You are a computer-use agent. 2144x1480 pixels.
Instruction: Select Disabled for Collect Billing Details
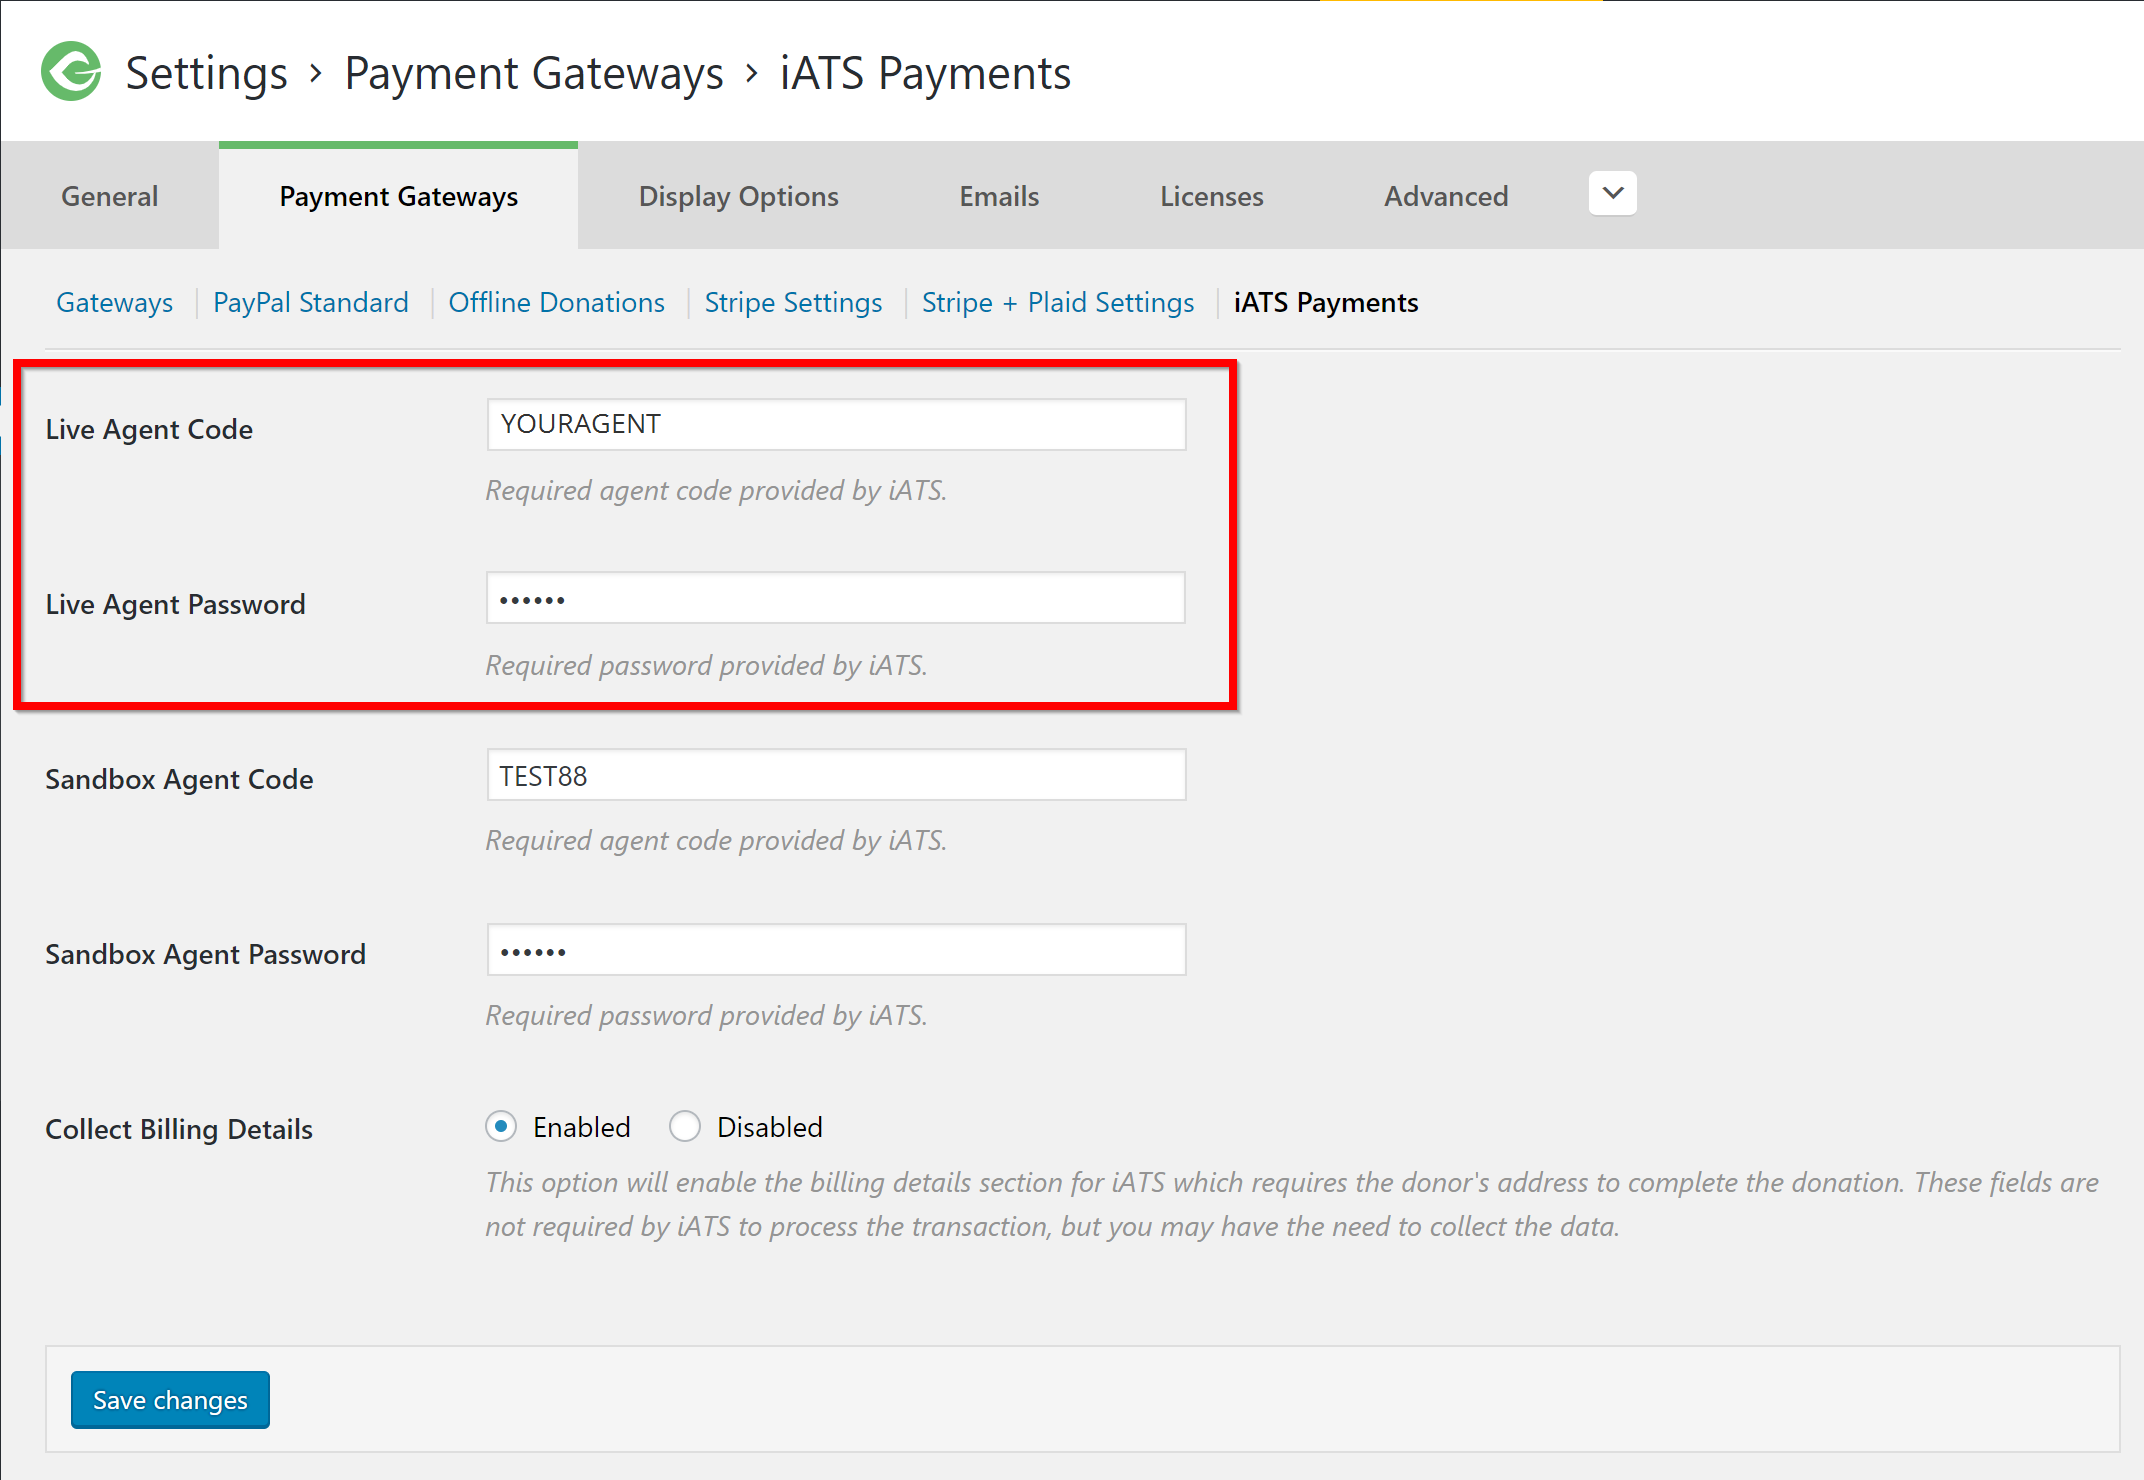[x=685, y=1127]
